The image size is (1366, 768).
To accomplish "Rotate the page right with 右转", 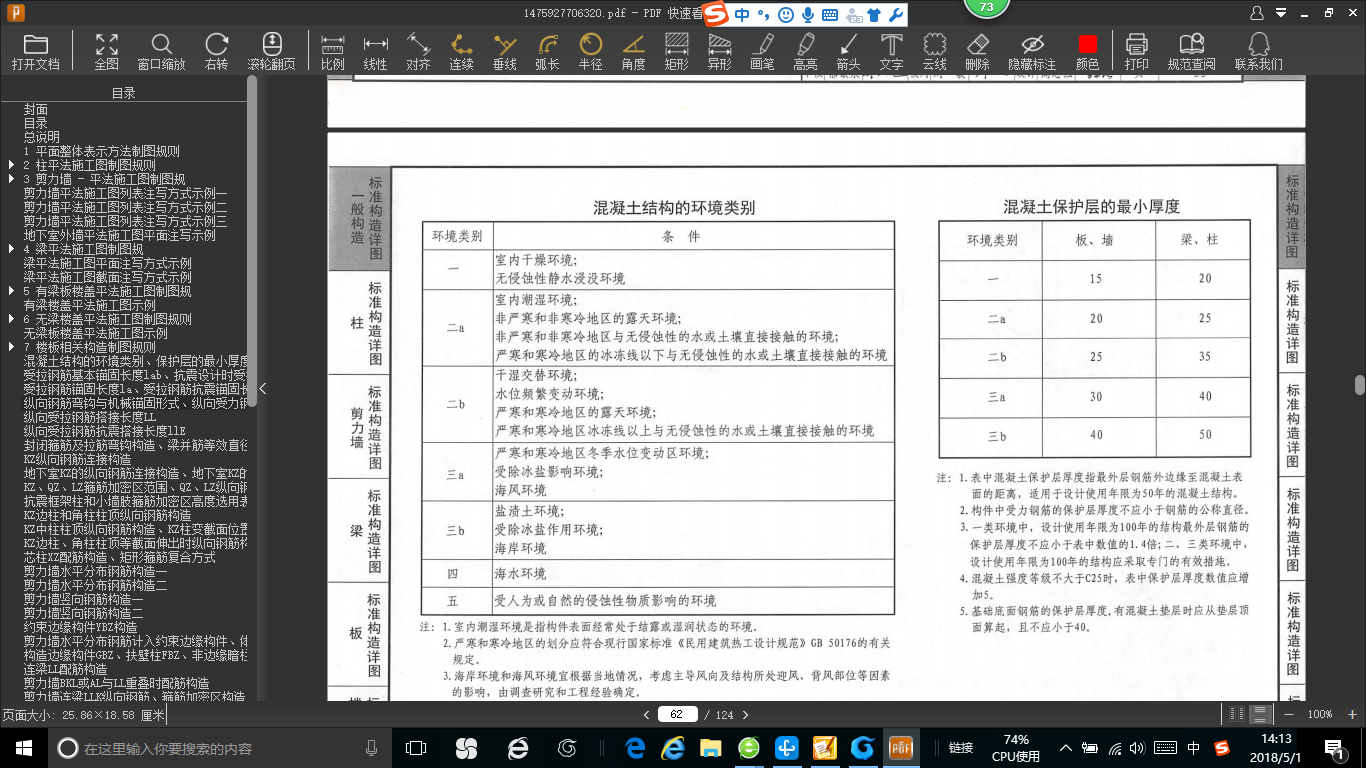I will pos(217,51).
